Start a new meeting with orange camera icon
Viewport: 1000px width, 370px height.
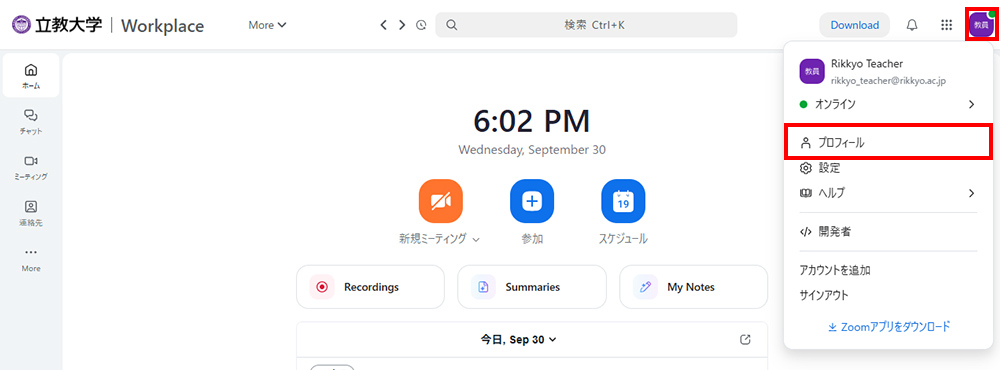point(440,201)
